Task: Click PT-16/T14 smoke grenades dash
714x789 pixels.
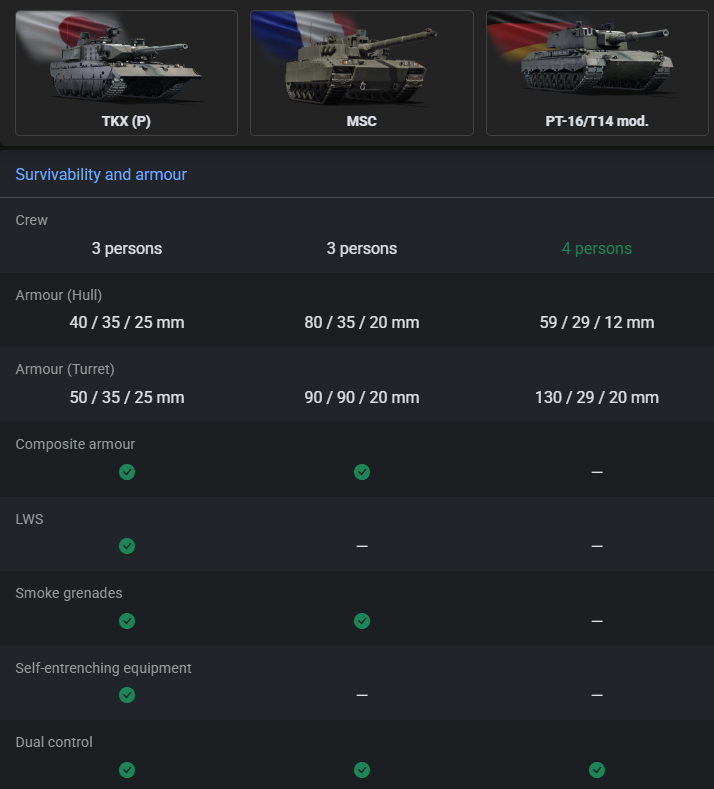Action: [597, 621]
